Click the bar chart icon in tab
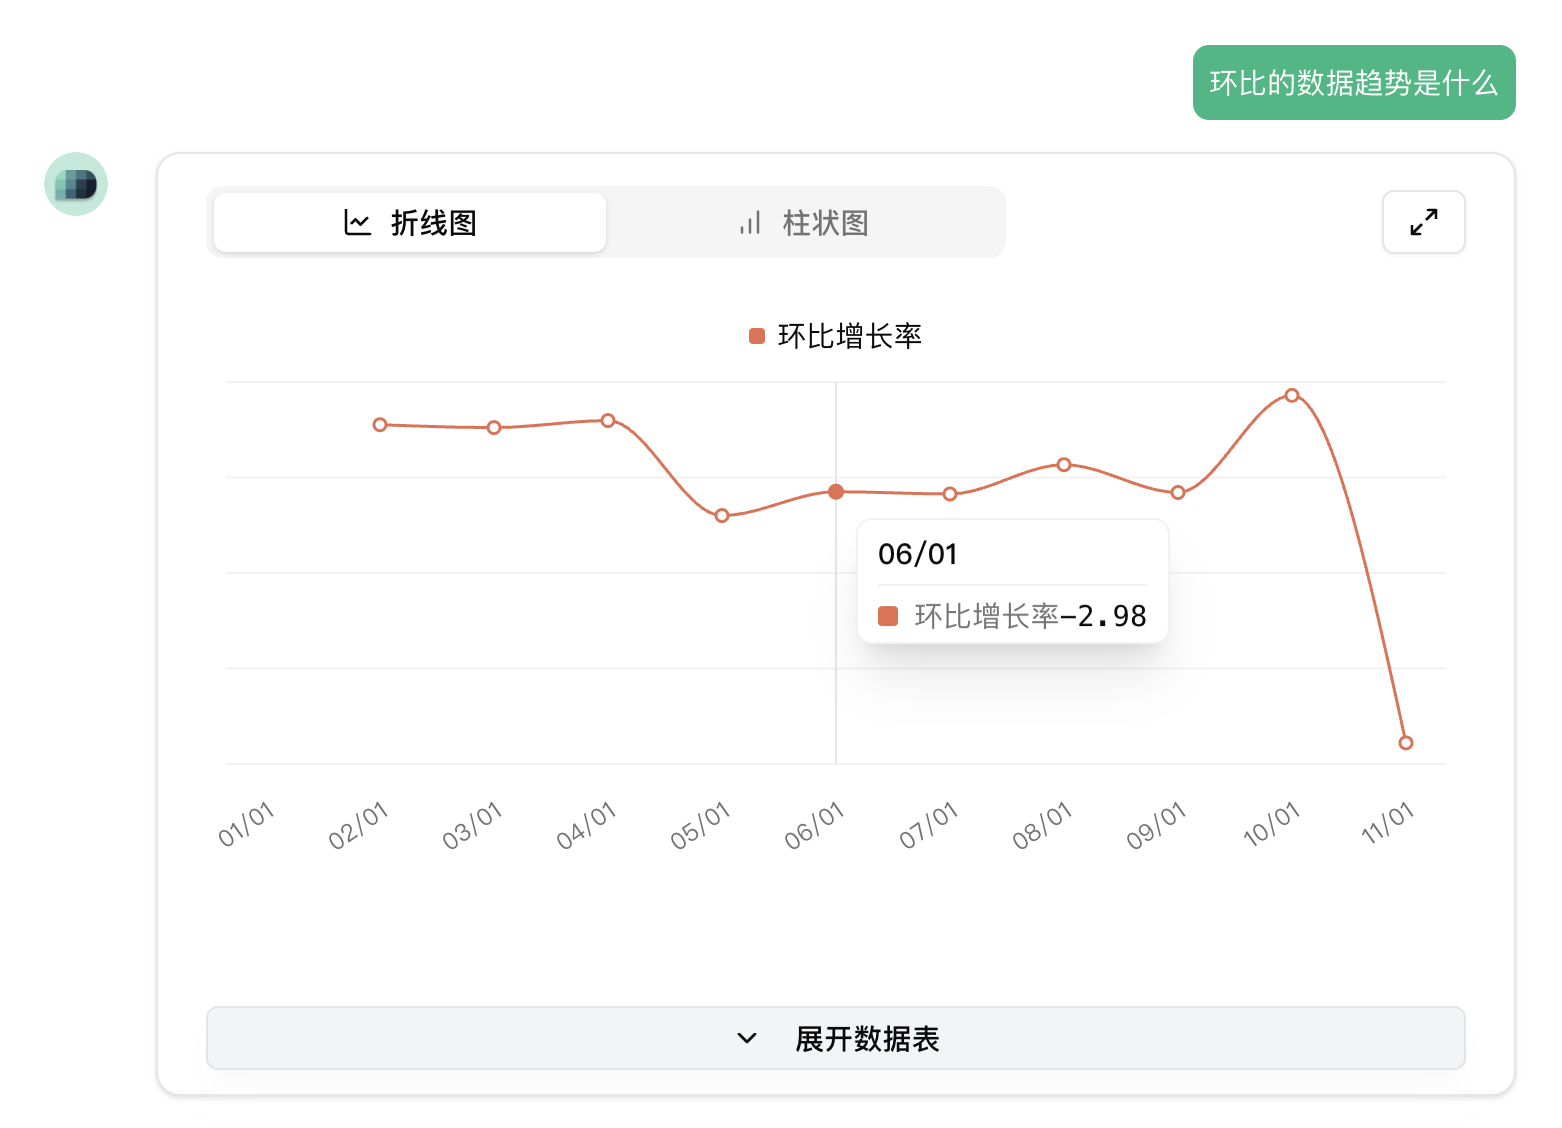Image resolution: width=1562 pixels, height=1128 pixels. click(750, 222)
